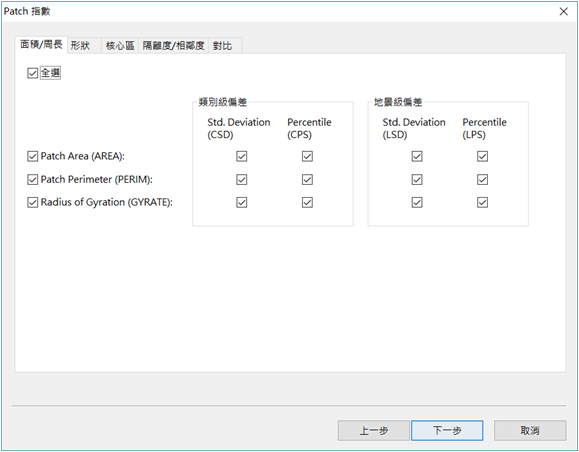Uncheck CSD checkbox for Radius of Gyration
Screen dimensions: 579x452
[x=241, y=202]
